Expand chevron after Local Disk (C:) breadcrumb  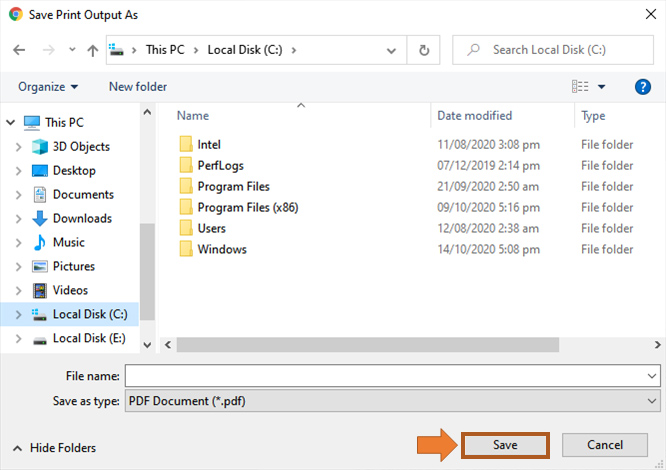pos(293,50)
